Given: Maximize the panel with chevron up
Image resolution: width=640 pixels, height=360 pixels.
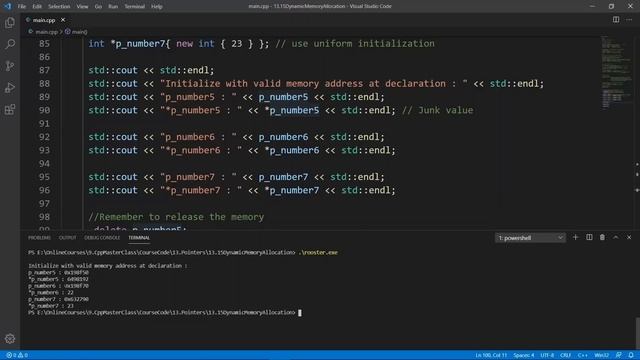Looking at the screenshot, I should point(616,237).
